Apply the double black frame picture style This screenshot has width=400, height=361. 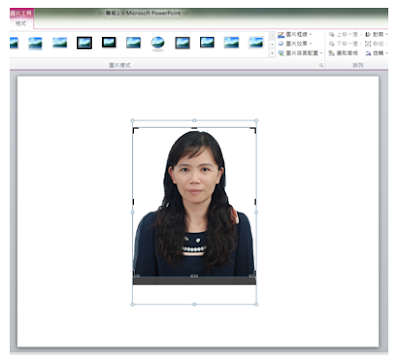click(x=84, y=43)
